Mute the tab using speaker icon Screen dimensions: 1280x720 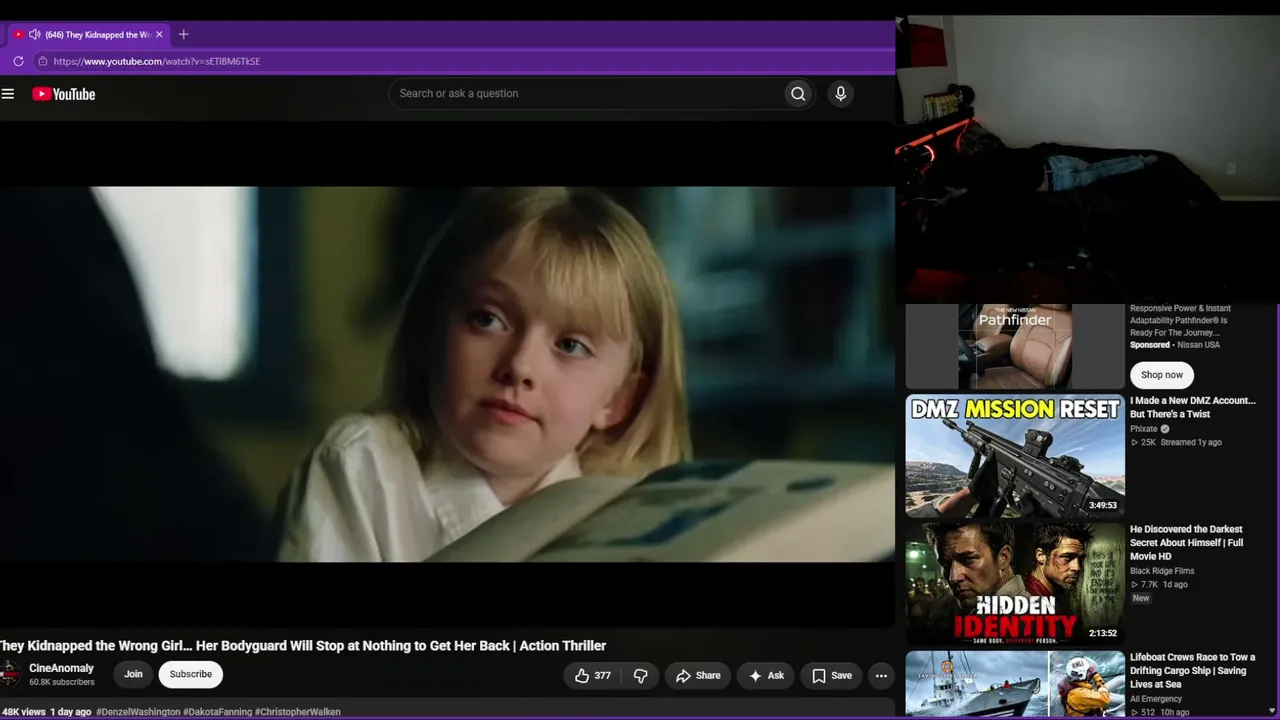click(35, 34)
